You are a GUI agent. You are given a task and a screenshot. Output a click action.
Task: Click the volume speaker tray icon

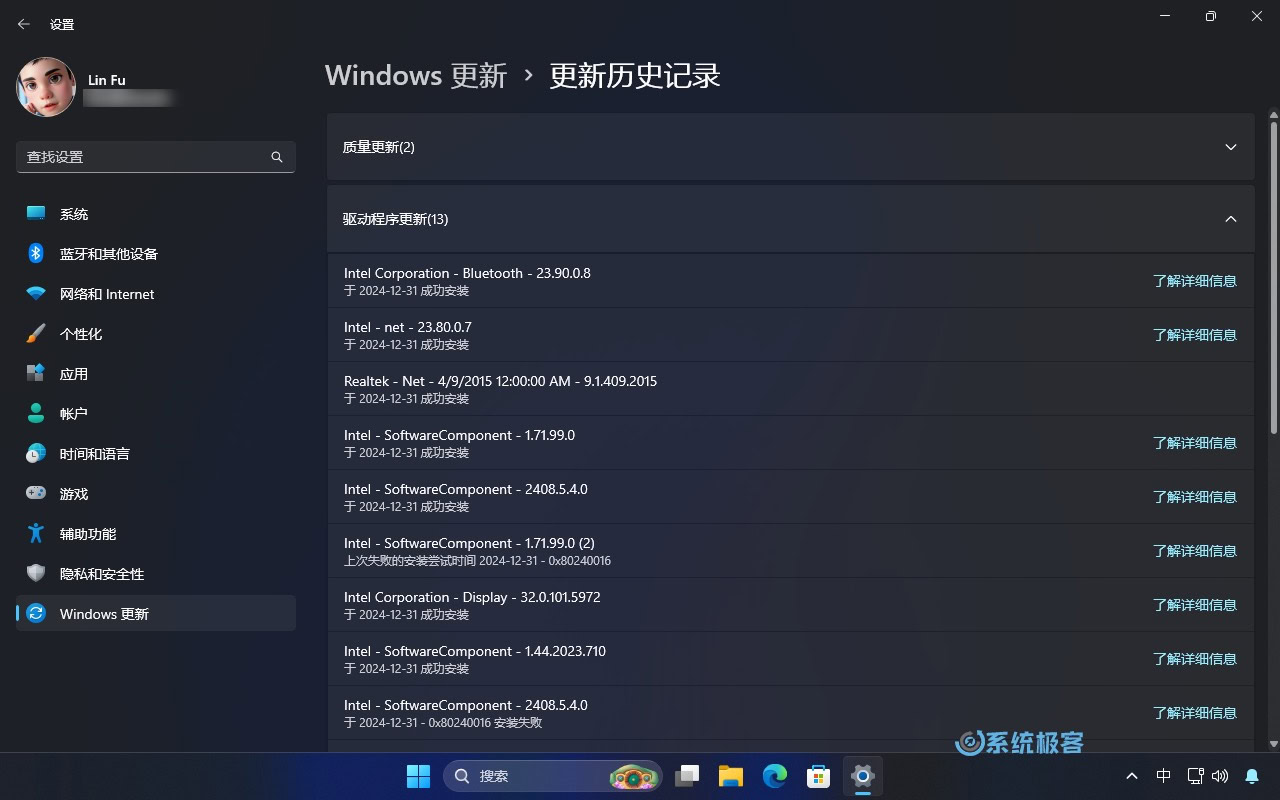click(x=1219, y=776)
